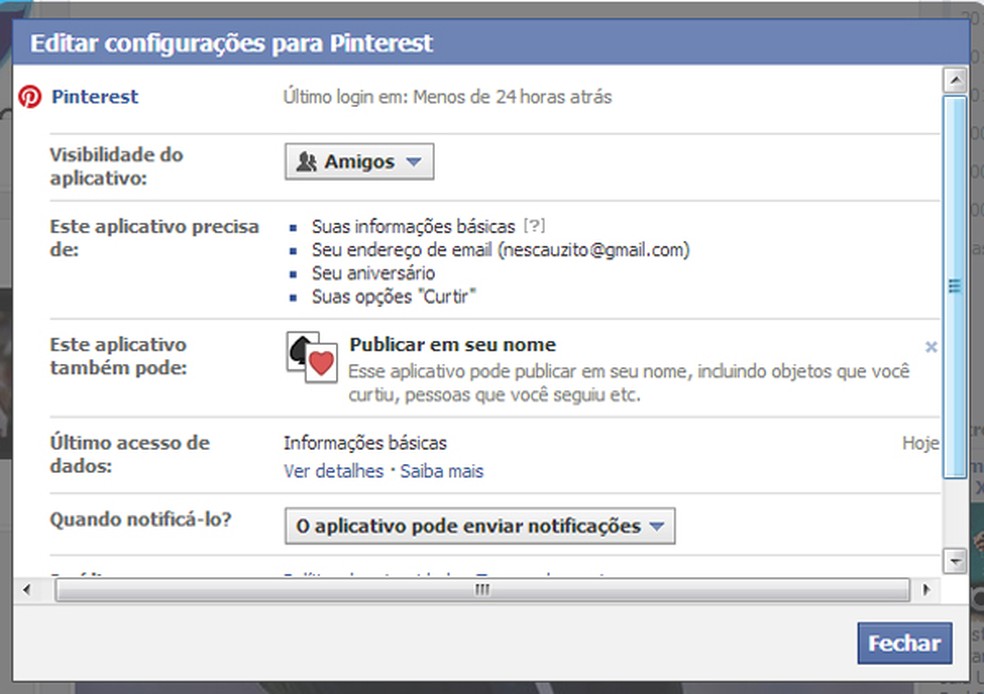Image resolution: width=984 pixels, height=694 pixels.
Task: Click the vertical scrollbar thumb
Action: click(x=955, y=286)
